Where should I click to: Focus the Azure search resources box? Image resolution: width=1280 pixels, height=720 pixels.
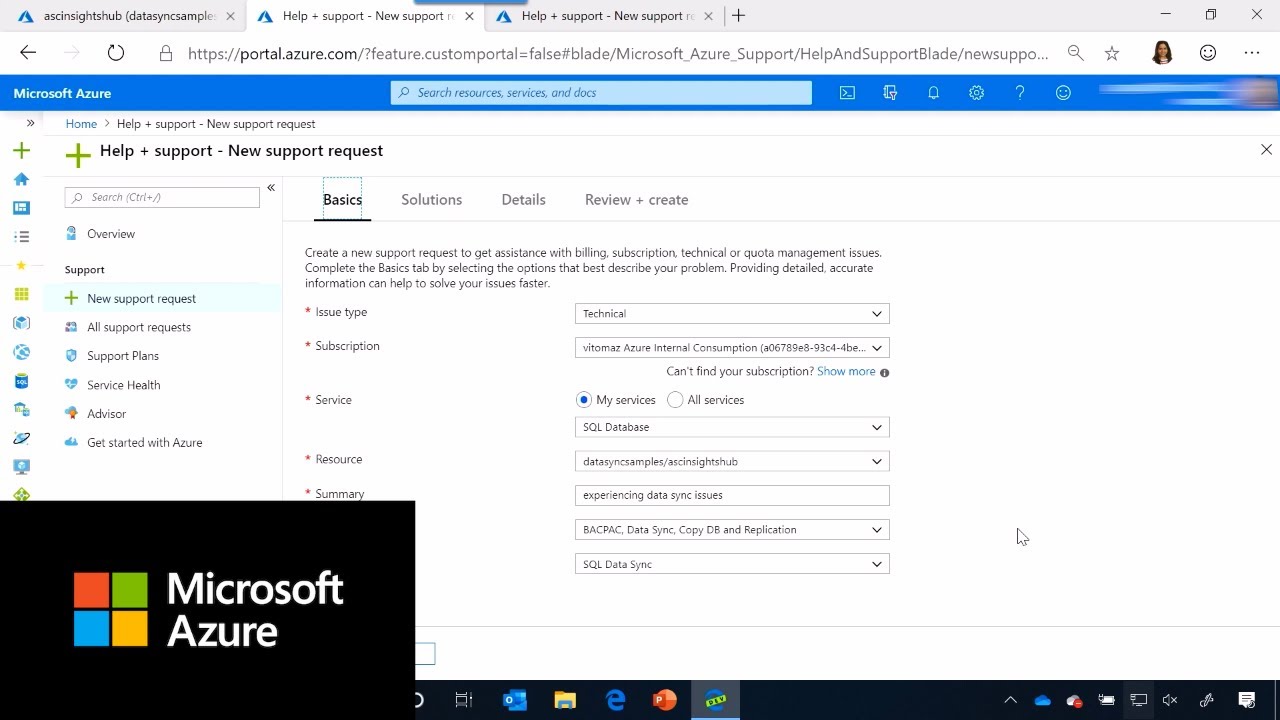(x=601, y=93)
